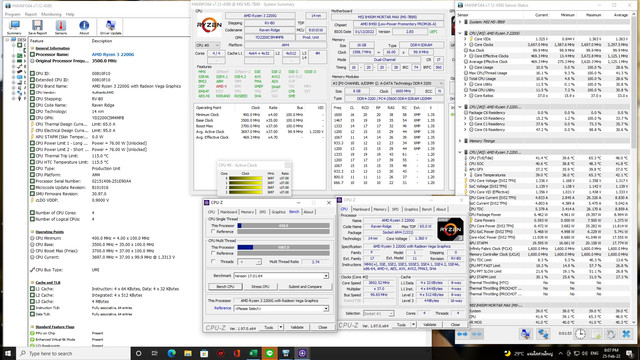
Task: Open the Reference processor Please Select dropdown
Action: 281,309
